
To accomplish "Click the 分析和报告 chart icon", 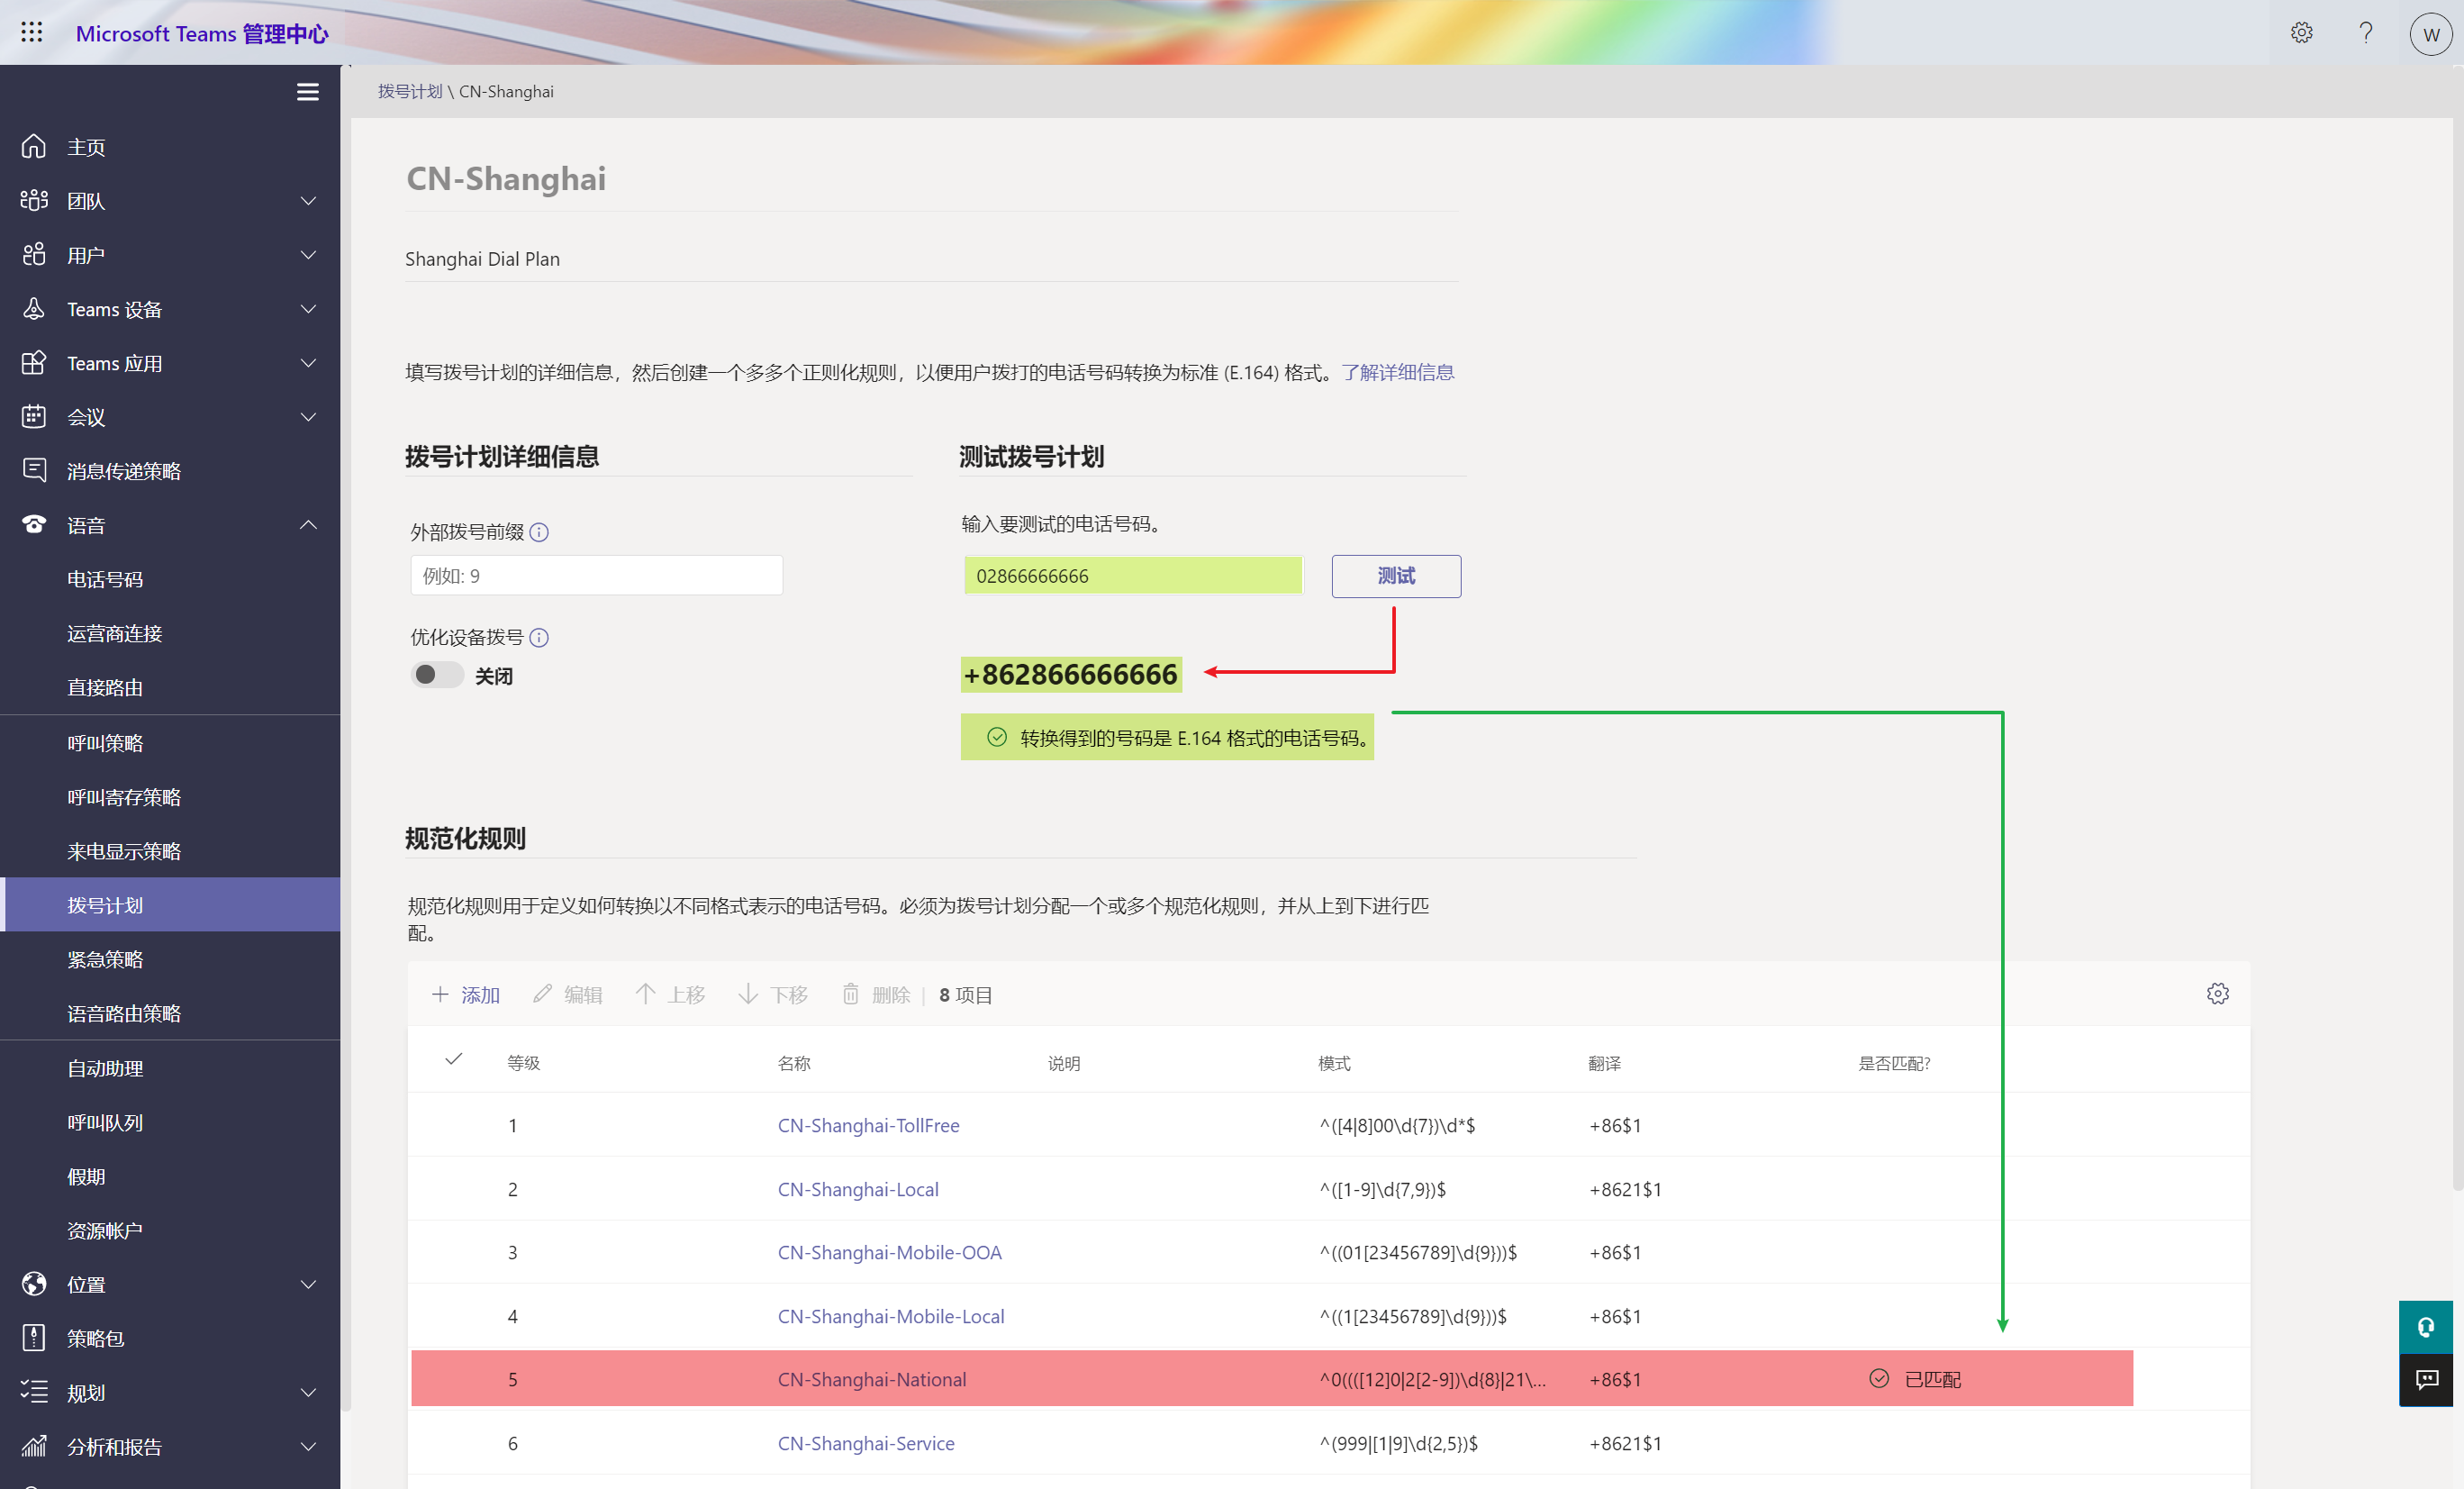I will coord(34,1446).
